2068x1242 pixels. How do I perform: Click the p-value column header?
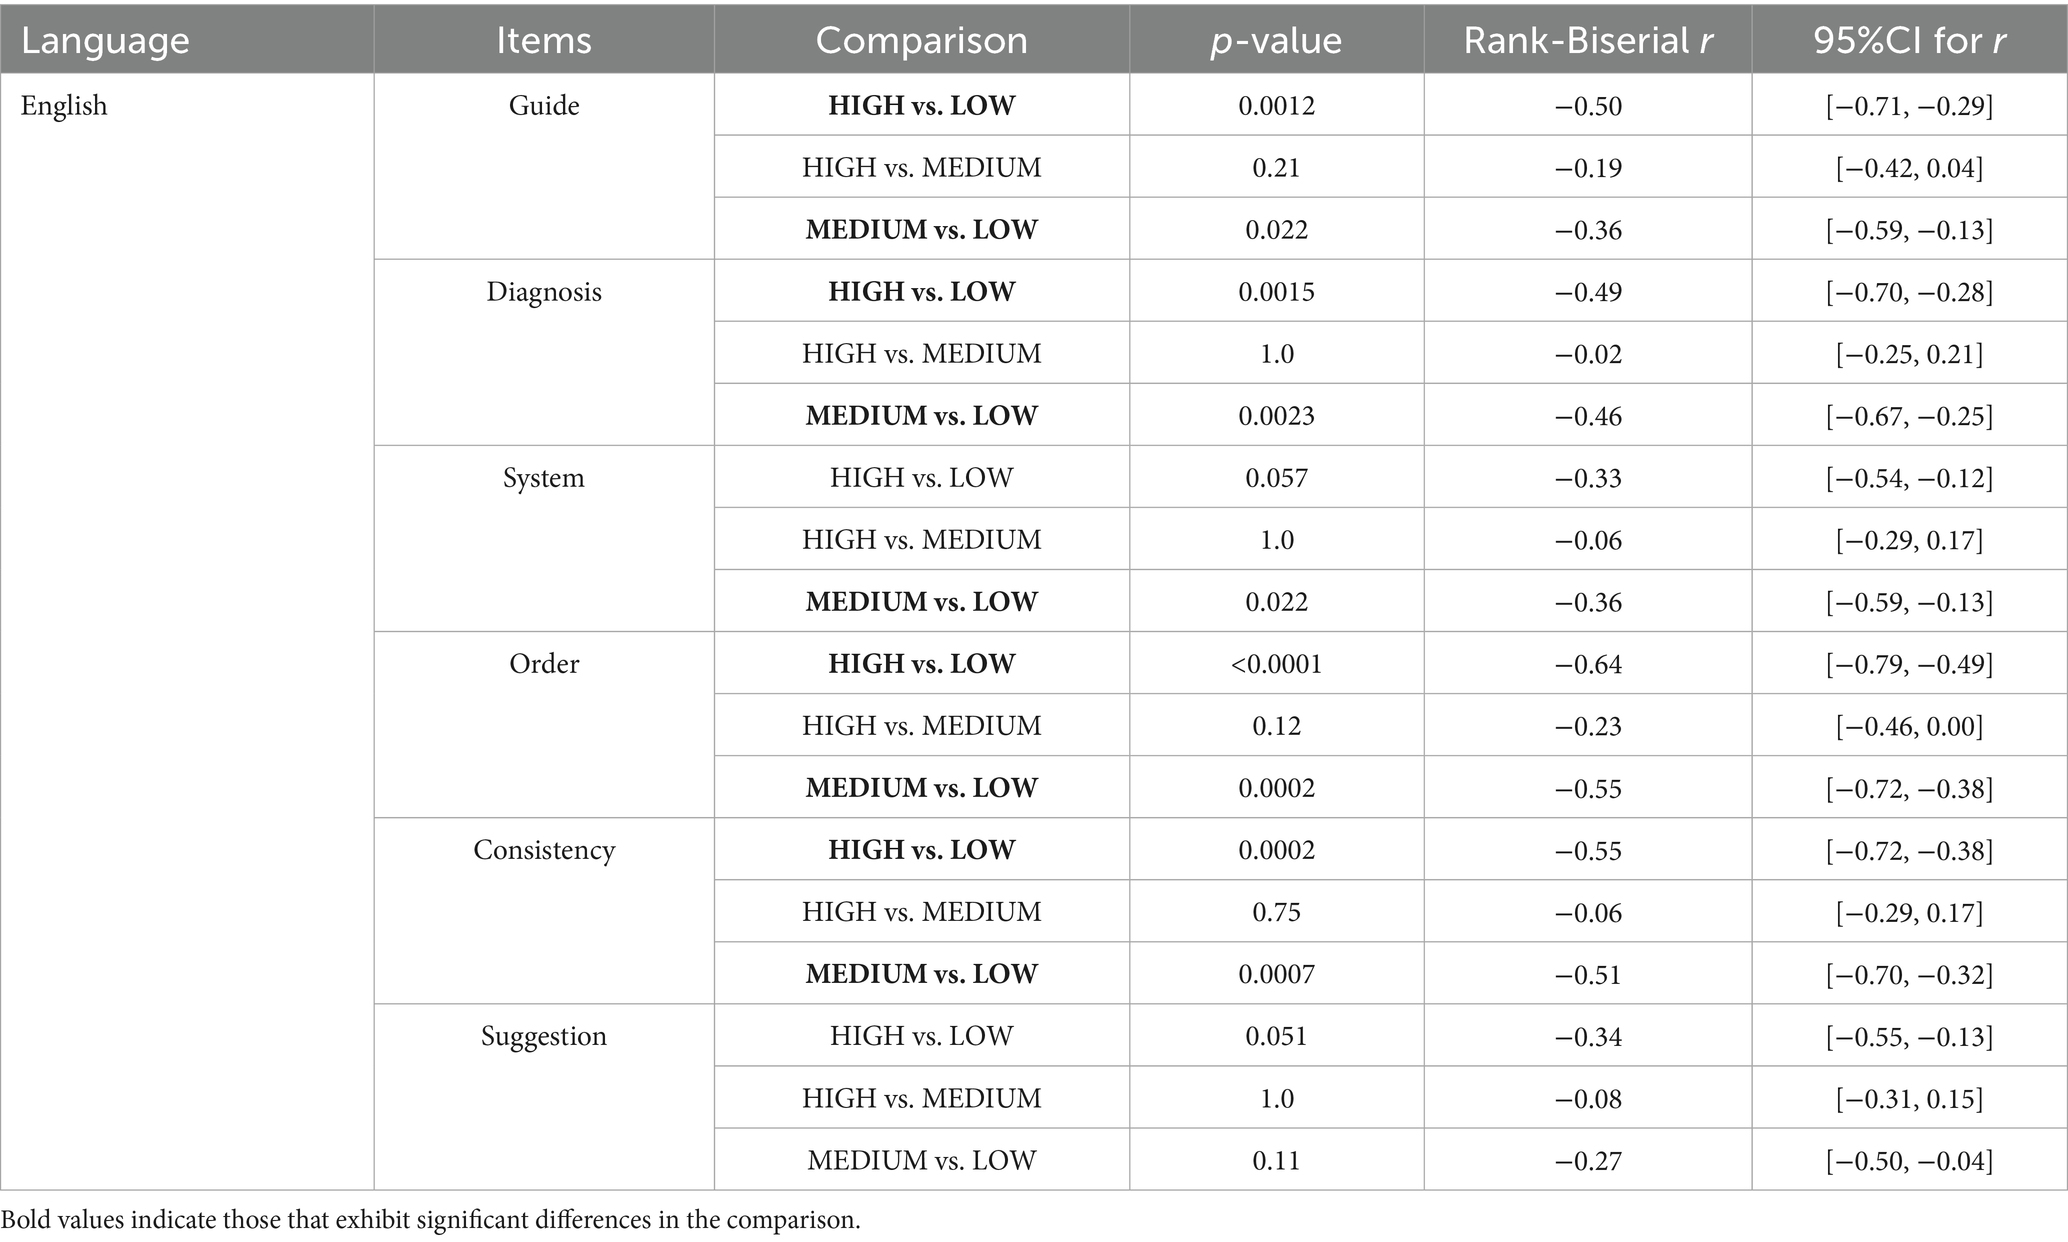click(1276, 40)
